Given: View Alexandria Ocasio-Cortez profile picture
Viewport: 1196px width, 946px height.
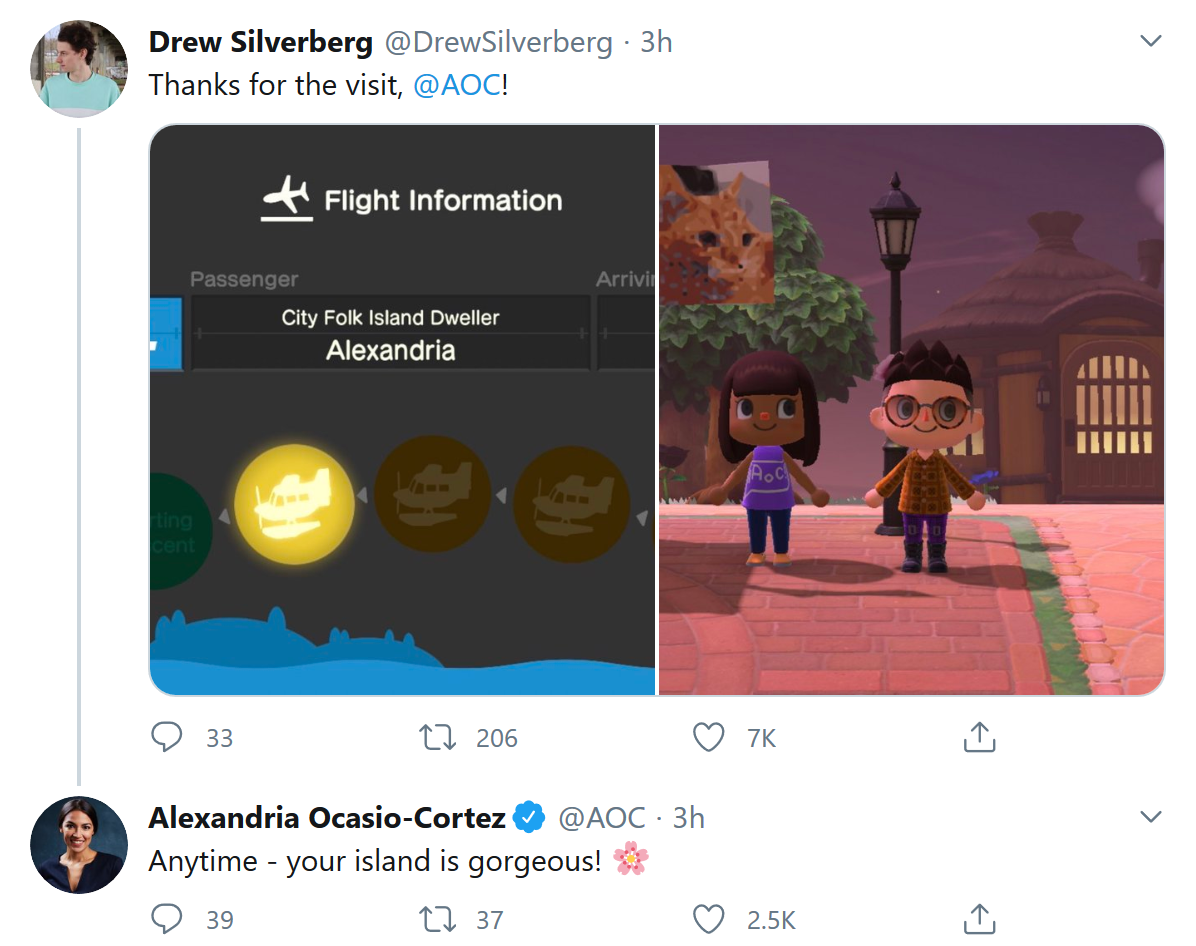Looking at the screenshot, I should click(x=79, y=845).
